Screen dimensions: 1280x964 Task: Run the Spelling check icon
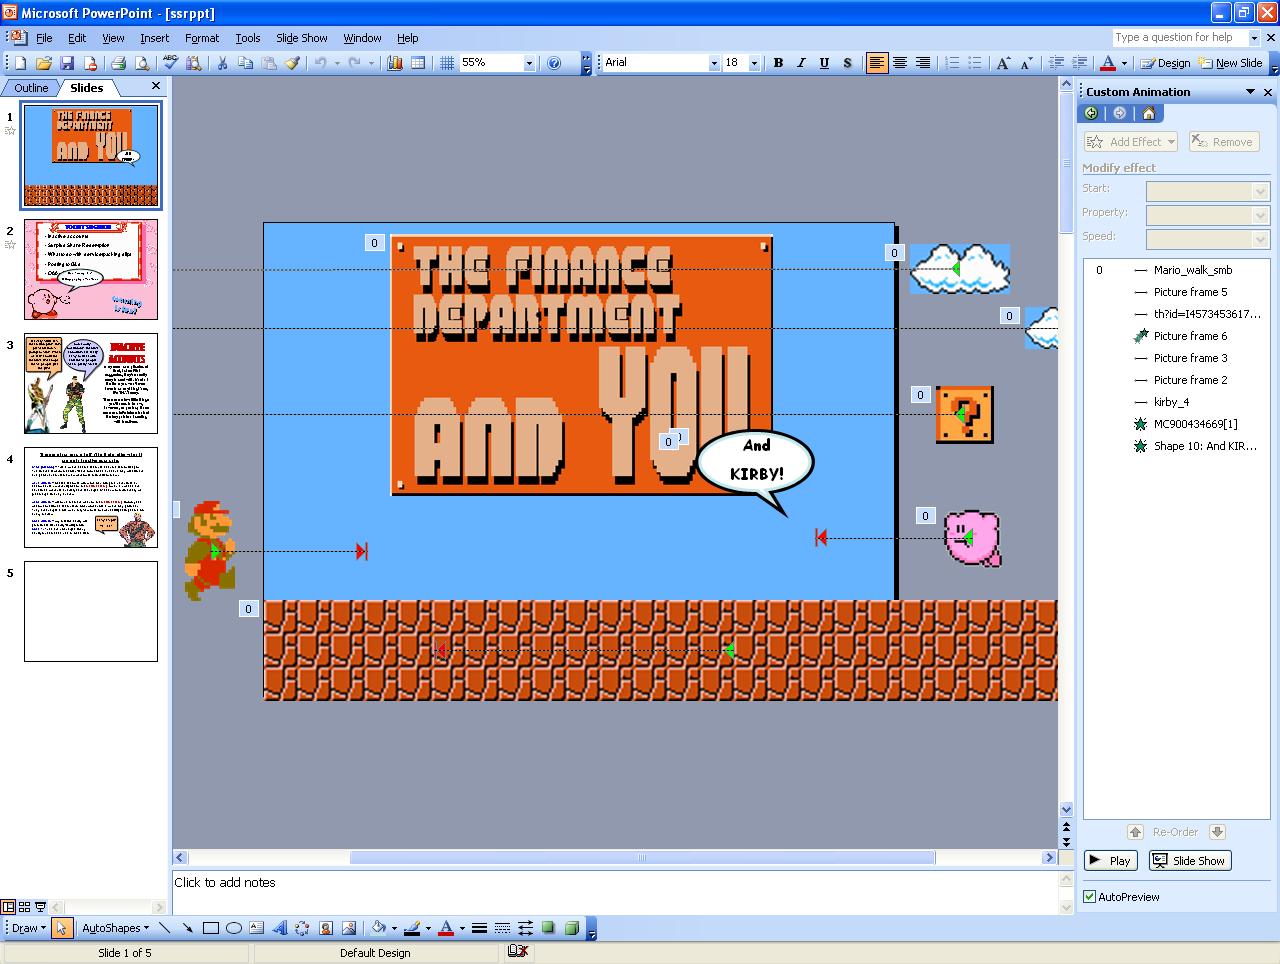click(x=170, y=63)
